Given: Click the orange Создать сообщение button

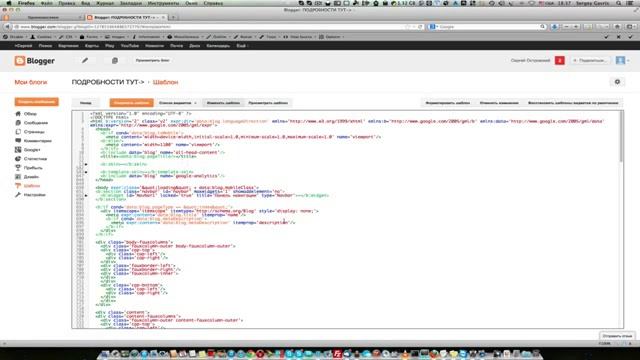Looking at the screenshot, I should click(37, 102).
